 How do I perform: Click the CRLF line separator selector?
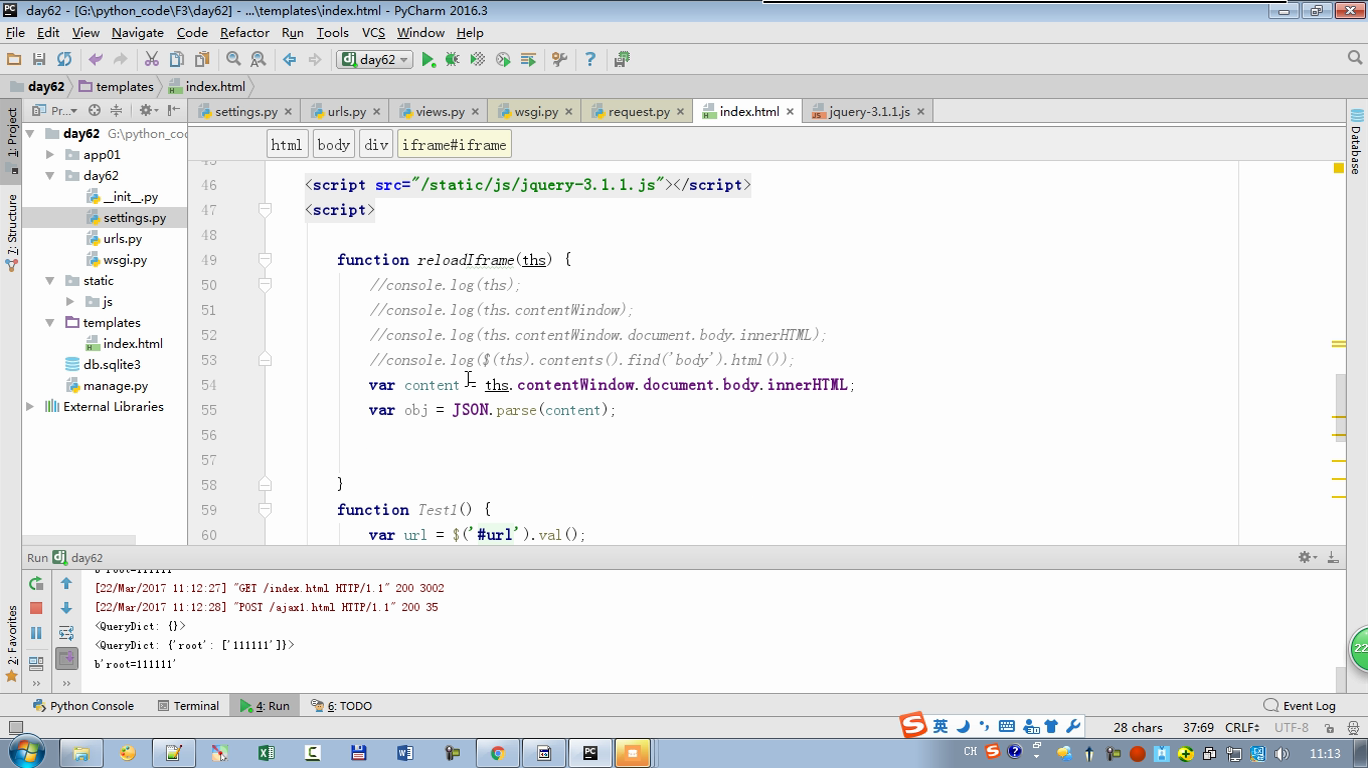tap(1242, 728)
